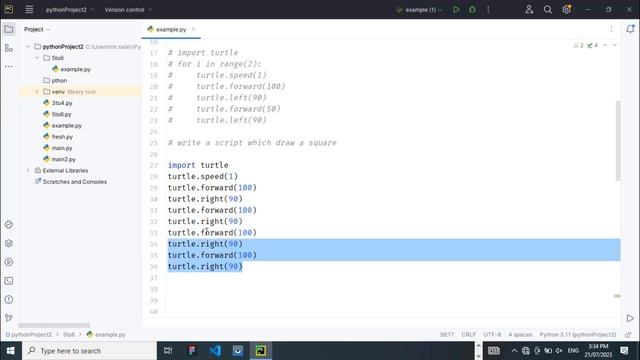This screenshot has width=640, height=360.
Task: Select 5to6.py in the project tree
Action: 61,114
